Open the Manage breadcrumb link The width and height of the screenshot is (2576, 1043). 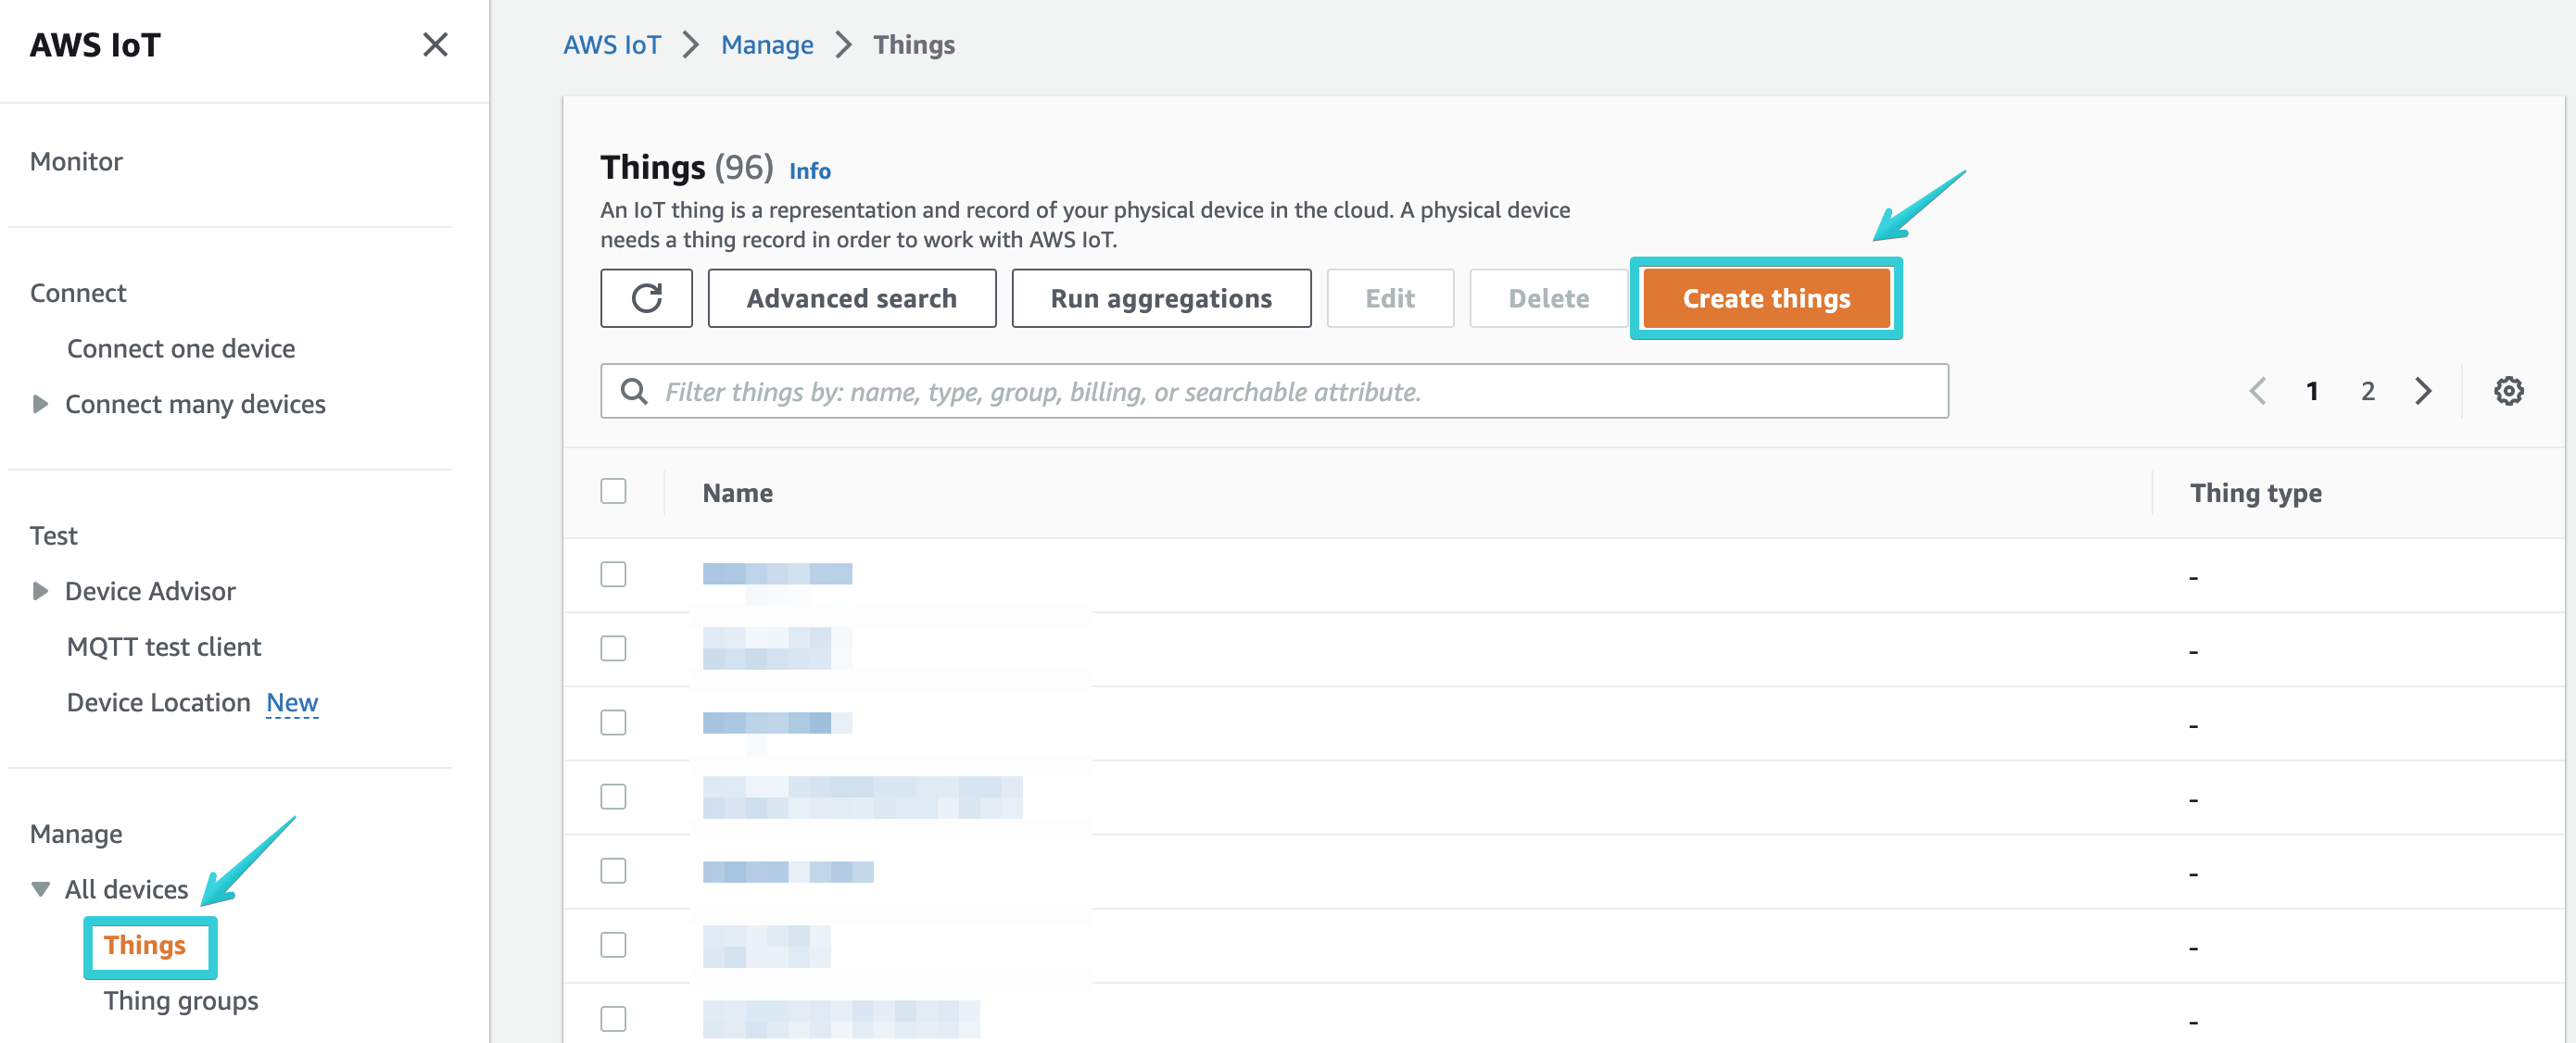click(767, 44)
